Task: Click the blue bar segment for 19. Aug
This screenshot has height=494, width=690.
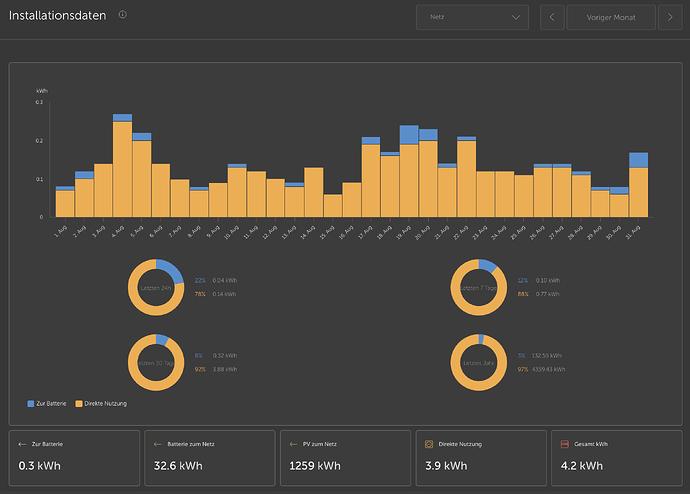Action: 409,135
